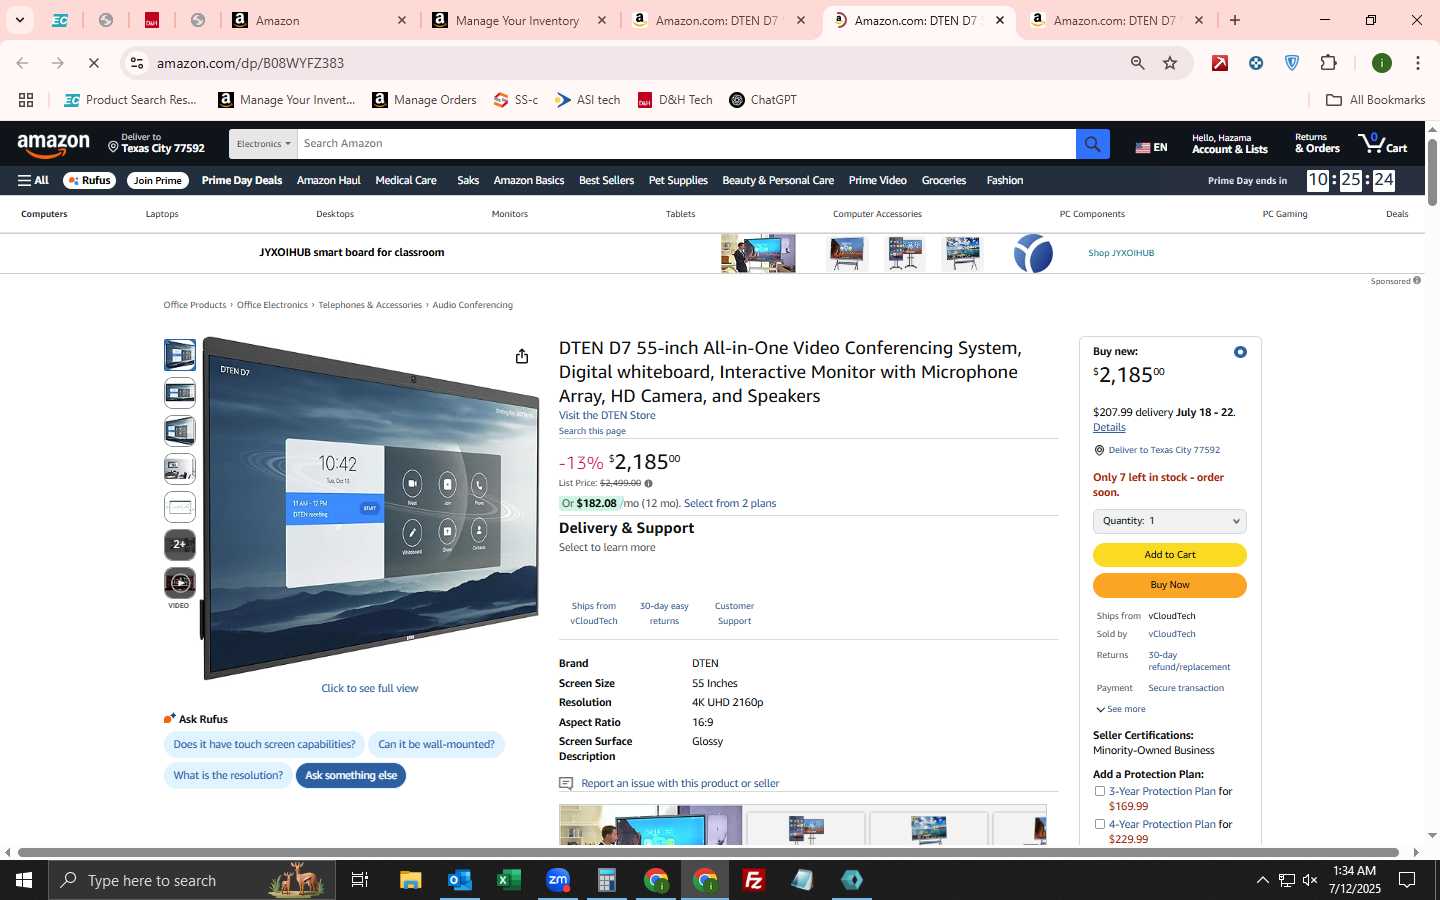The height and width of the screenshot is (900, 1440).
Task: Open the Manage Orders bookmark
Action: point(424,100)
